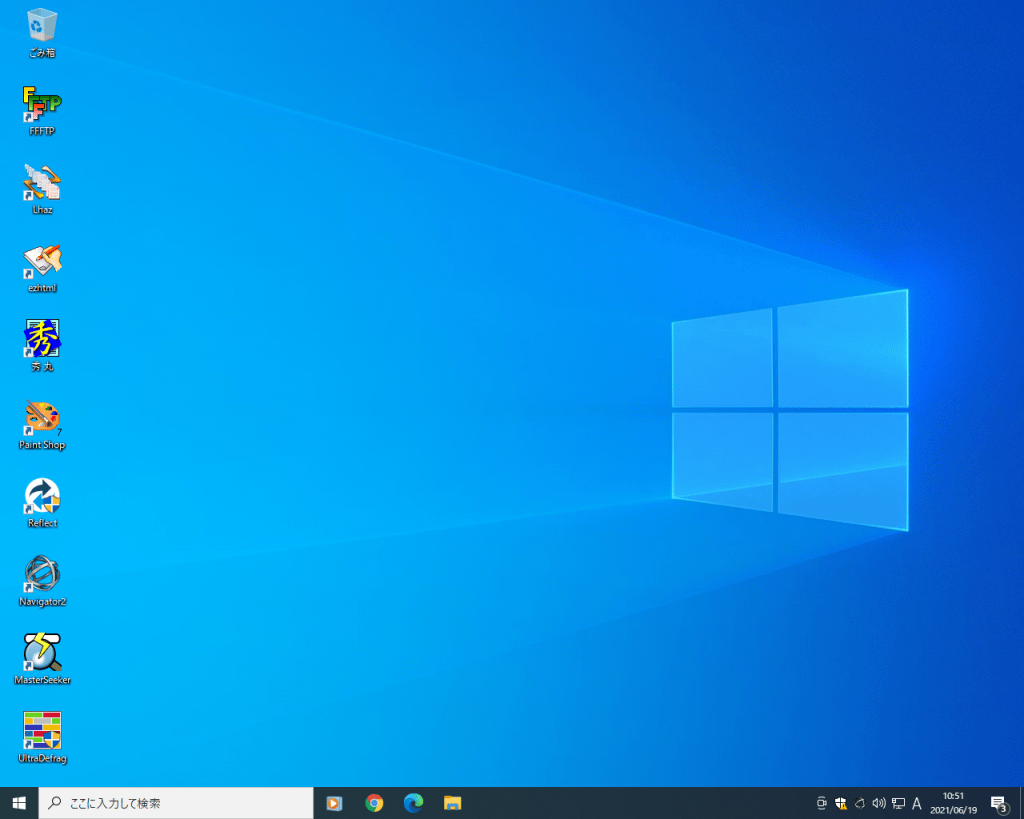Select the FFFTP desktop shortcut
The image size is (1024, 819).
pyautogui.click(x=42, y=111)
